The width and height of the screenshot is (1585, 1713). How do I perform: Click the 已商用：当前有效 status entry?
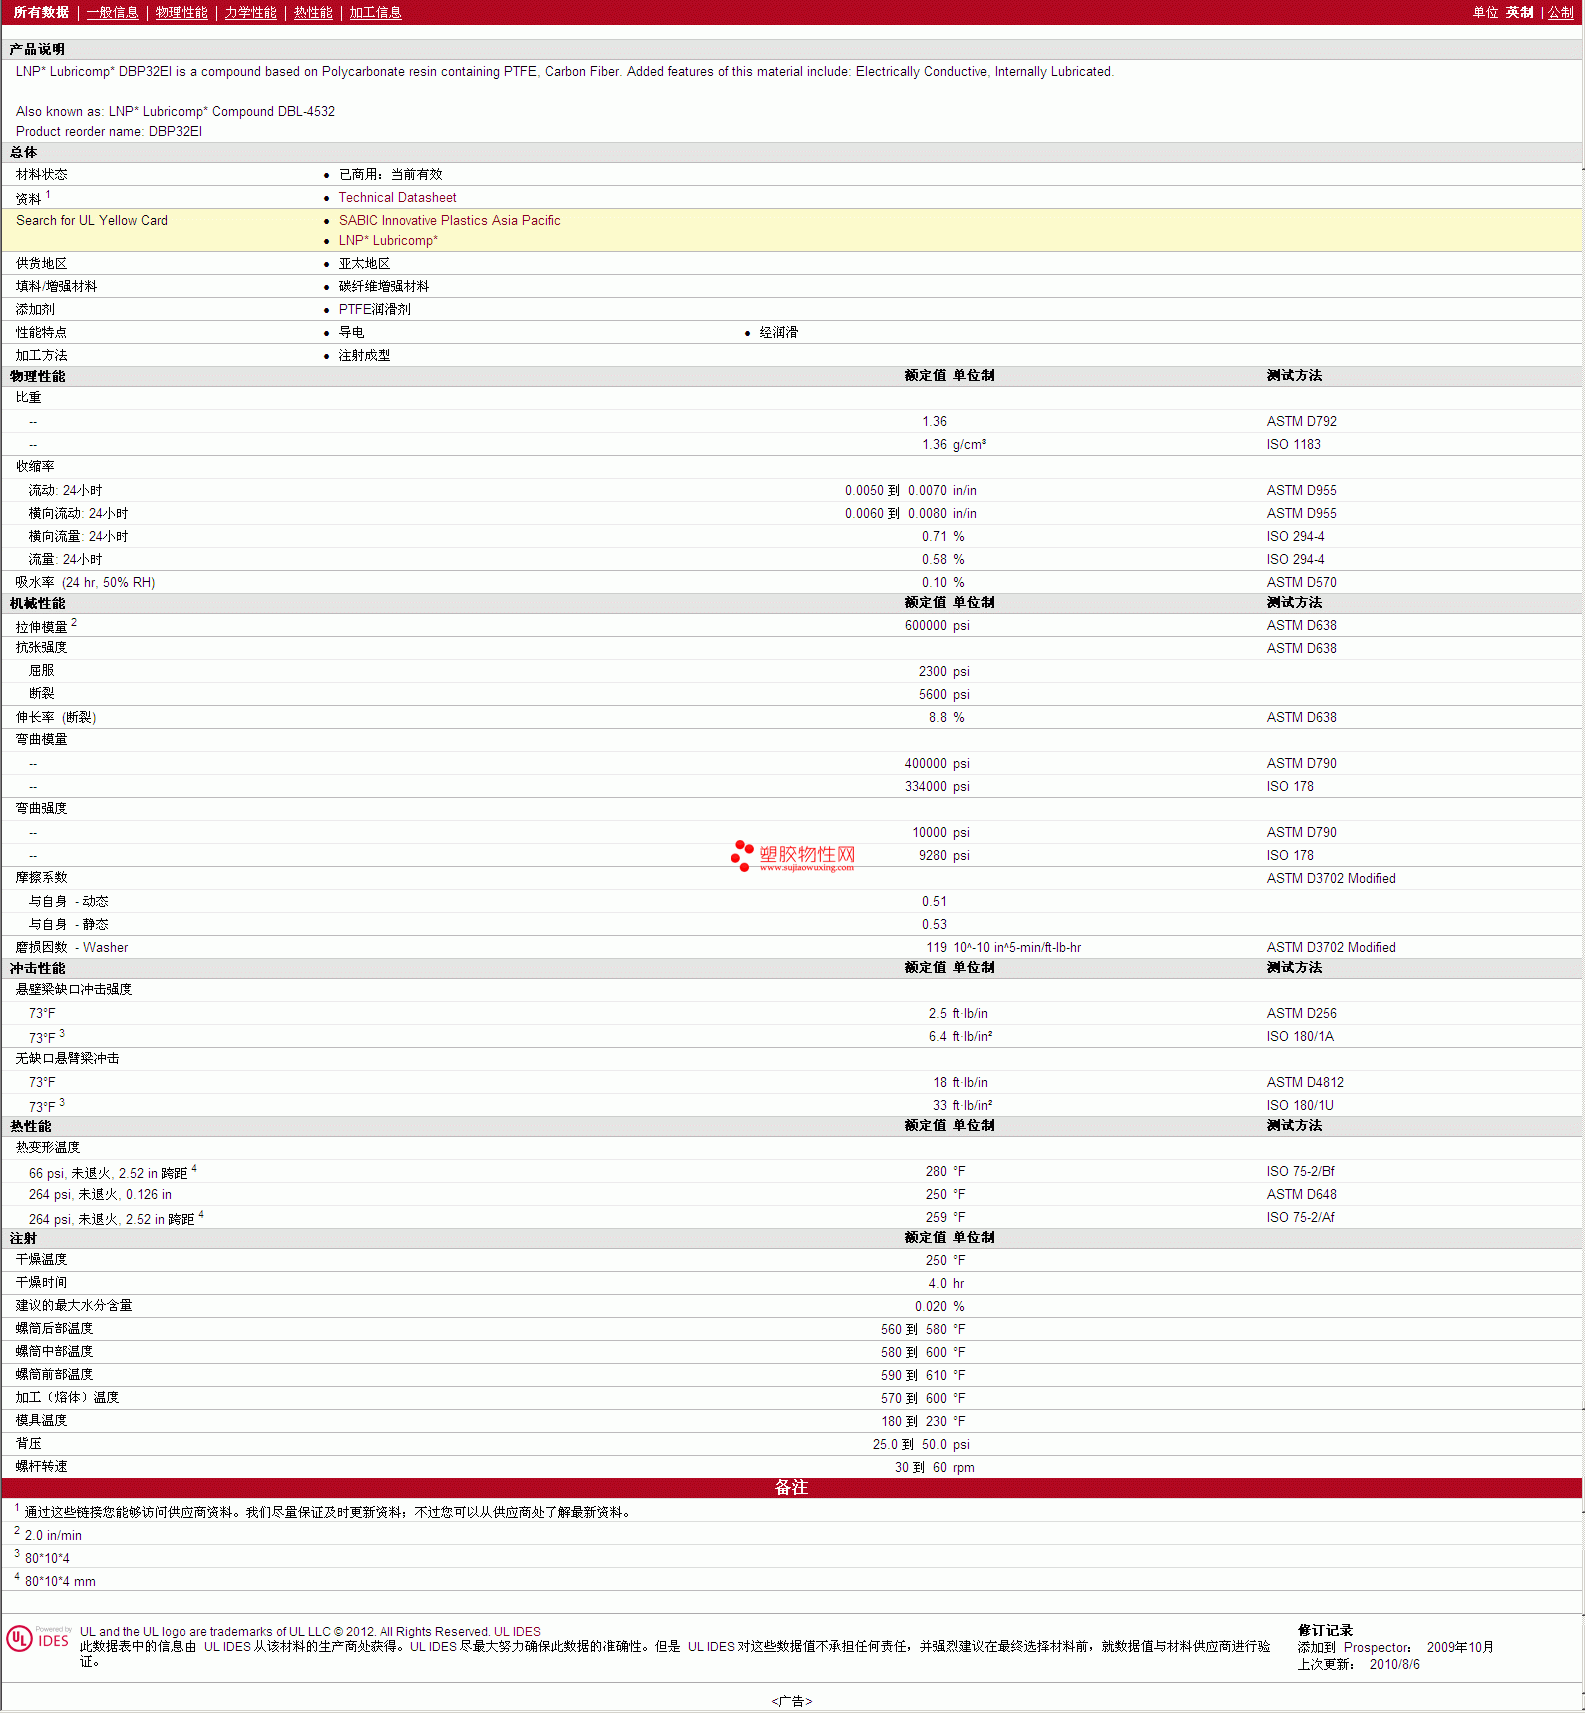pyautogui.click(x=390, y=175)
